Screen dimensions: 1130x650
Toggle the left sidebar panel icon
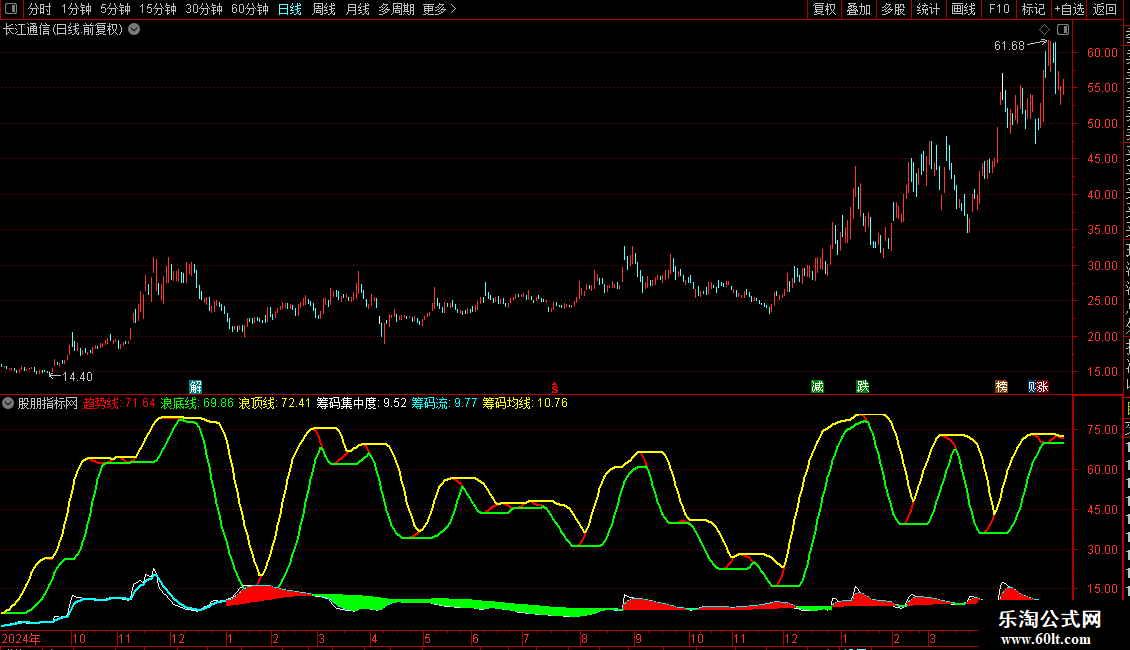(x=11, y=9)
